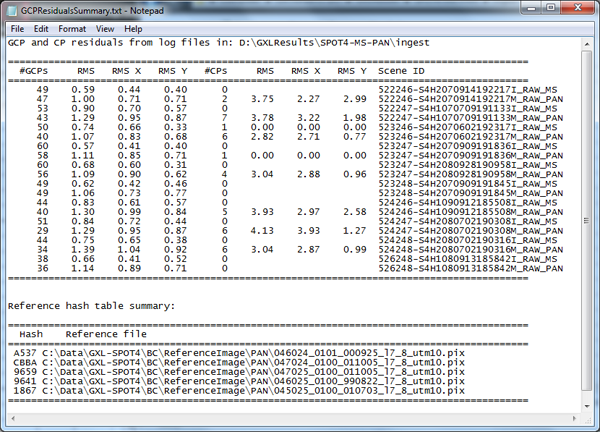Click scene ID 522246-S4H2070914192217M_RAW_PAN
Image resolution: width=600 pixels, height=432 pixels.
click(x=471, y=99)
